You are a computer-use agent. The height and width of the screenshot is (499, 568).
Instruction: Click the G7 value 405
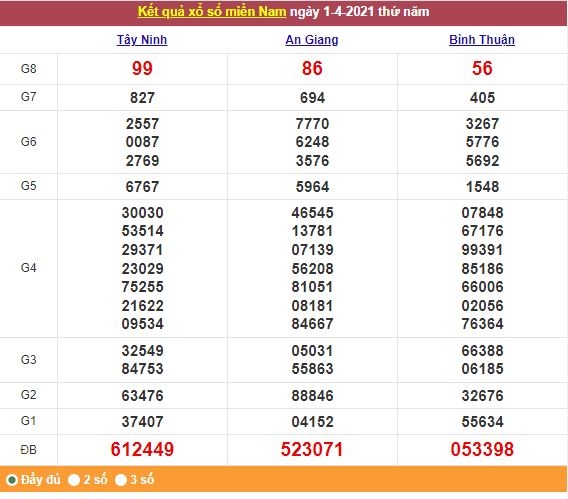(x=482, y=98)
